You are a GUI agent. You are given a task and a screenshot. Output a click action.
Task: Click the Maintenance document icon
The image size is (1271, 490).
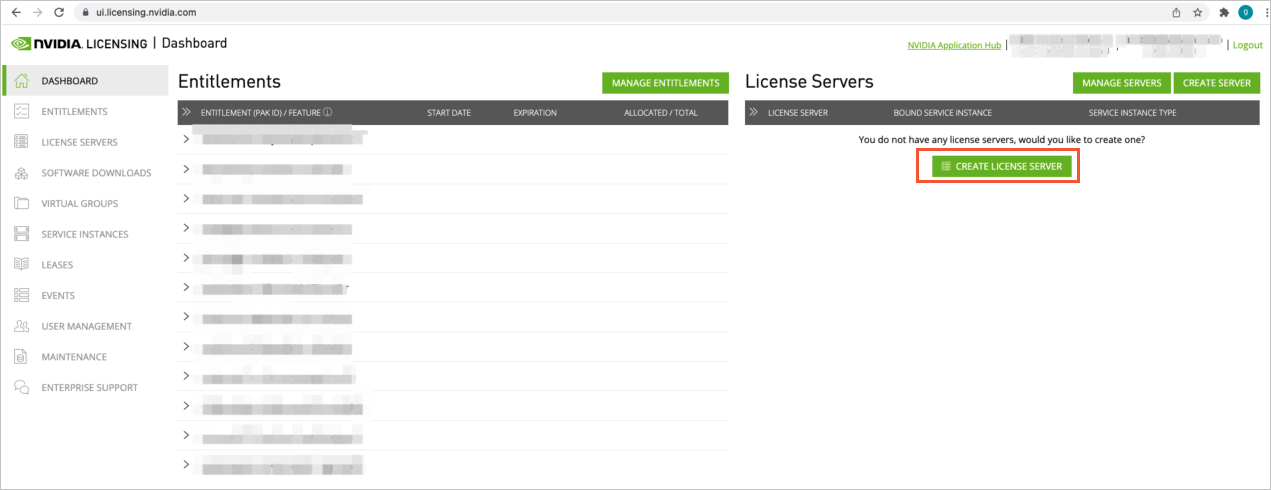[x=22, y=357]
